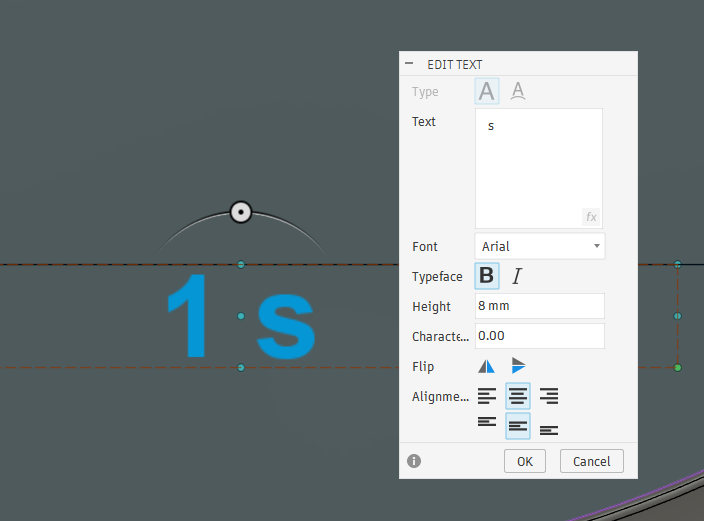
Task: Select the standard Text type icon
Action: click(x=487, y=91)
